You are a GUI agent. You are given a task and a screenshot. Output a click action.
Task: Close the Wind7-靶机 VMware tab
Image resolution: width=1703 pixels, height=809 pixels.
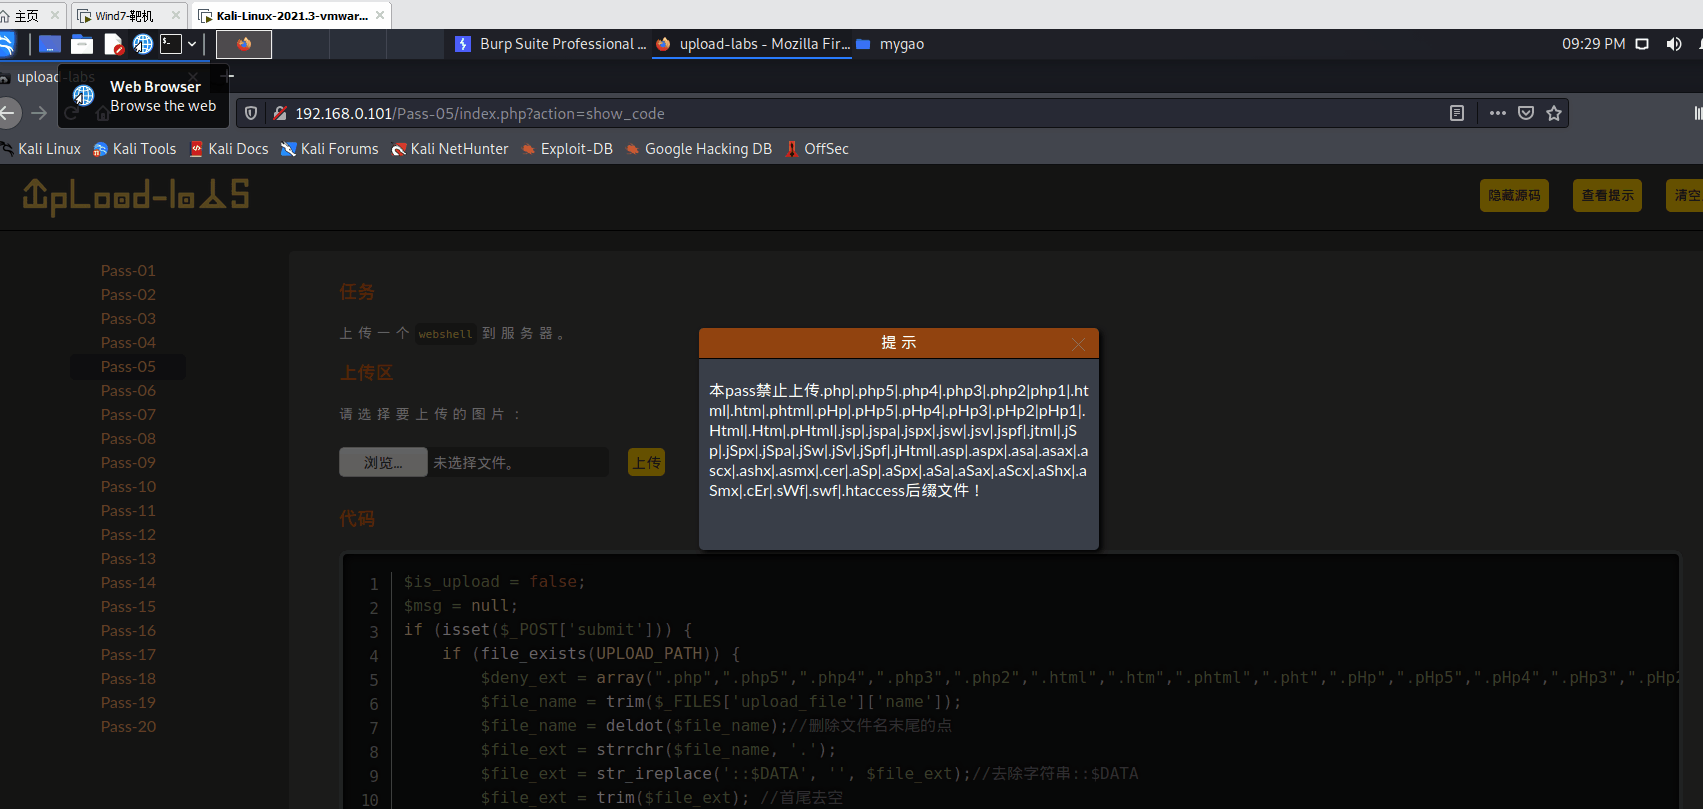[x=176, y=15]
